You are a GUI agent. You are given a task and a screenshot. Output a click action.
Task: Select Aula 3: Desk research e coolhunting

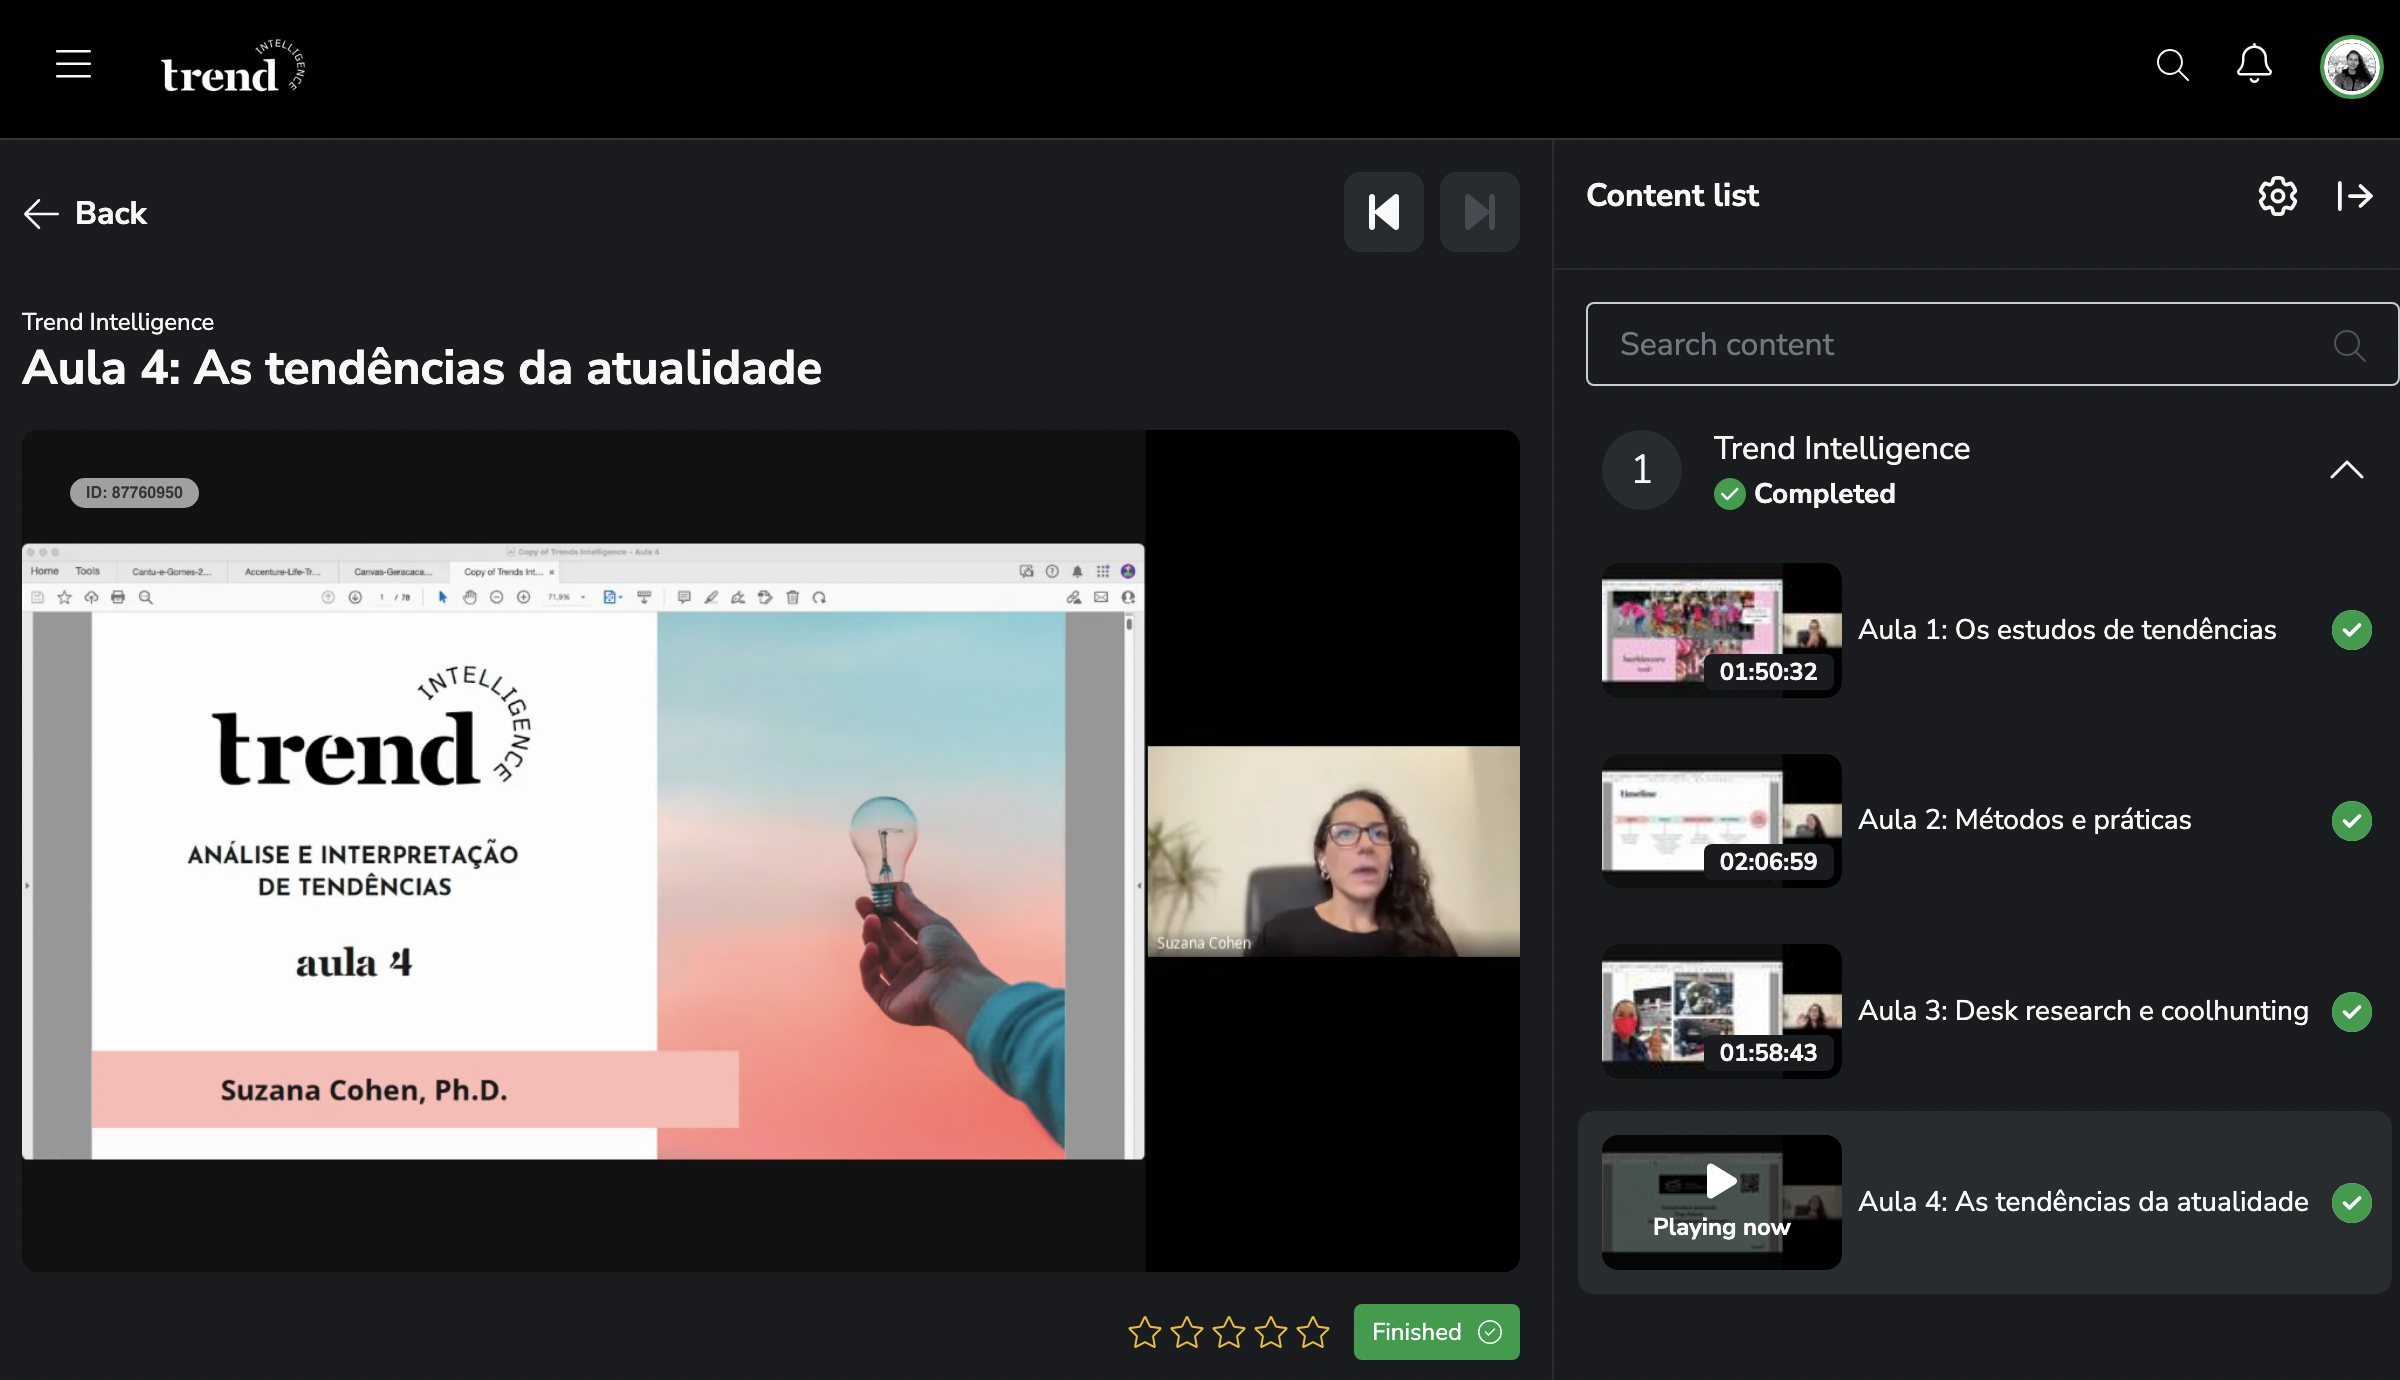coord(2083,1011)
